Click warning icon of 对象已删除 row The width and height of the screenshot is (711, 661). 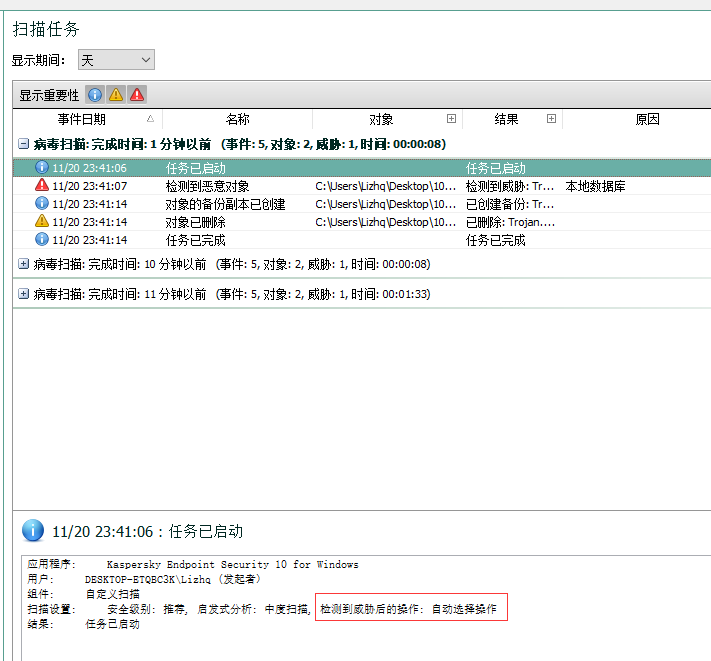point(42,222)
